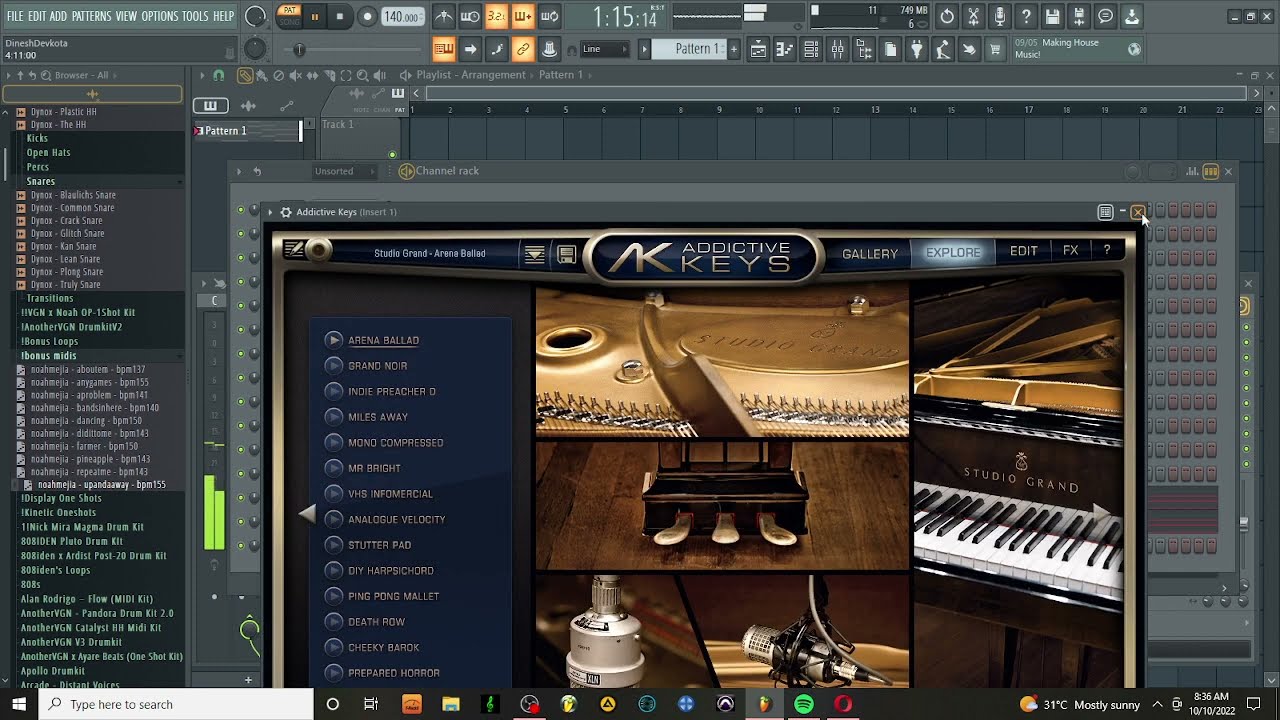This screenshot has width=1280, height=720.
Task: Load the Death Row preset
Action: pyautogui.click(x=376, y=622)
